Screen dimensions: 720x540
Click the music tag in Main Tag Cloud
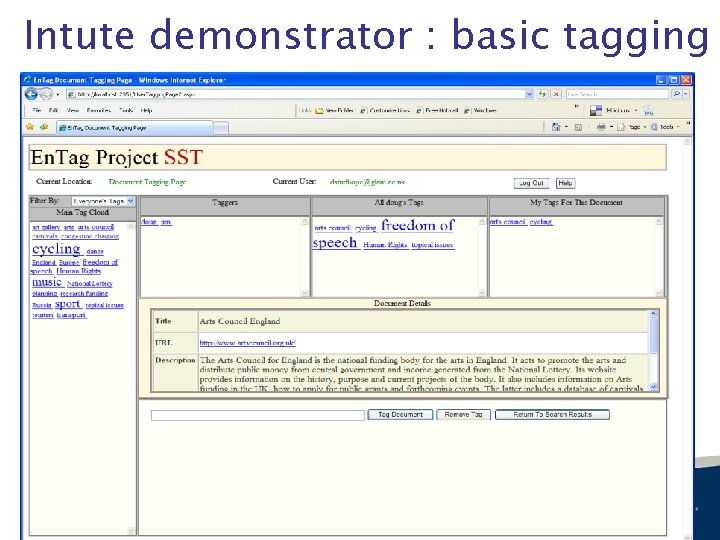tap(47, 282)
